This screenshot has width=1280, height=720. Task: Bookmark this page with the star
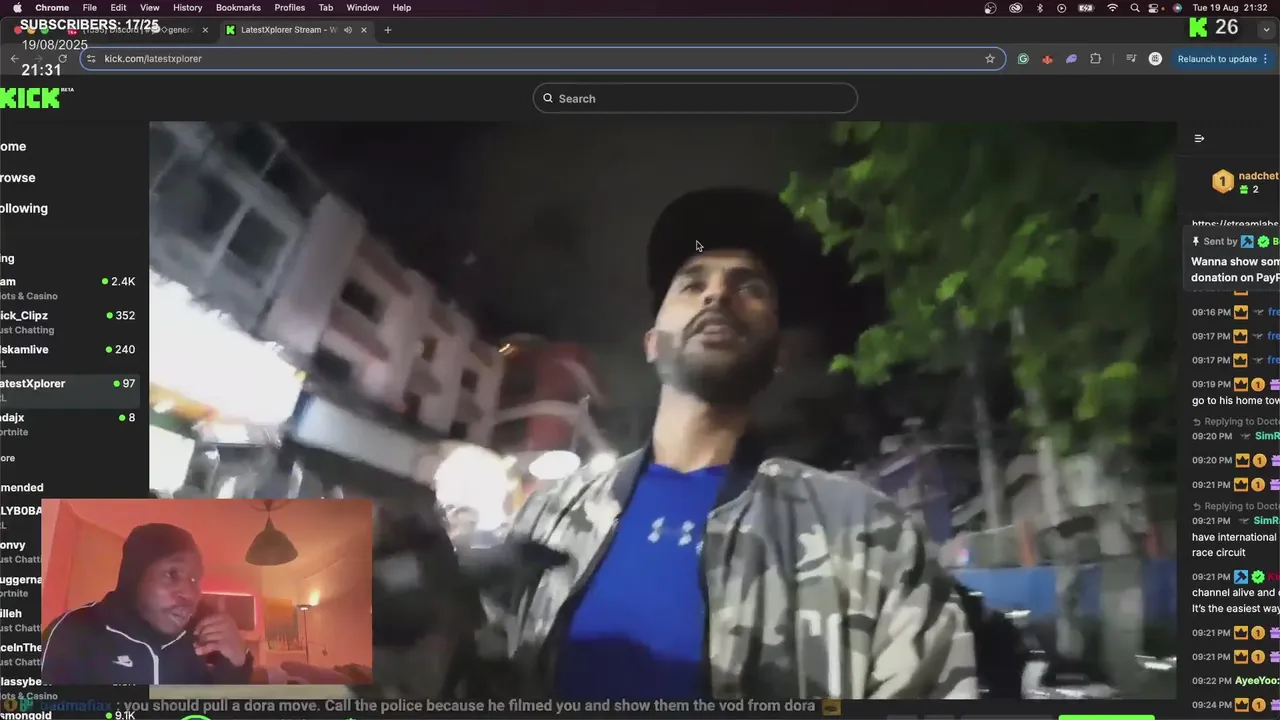click(x=990, y=59)
